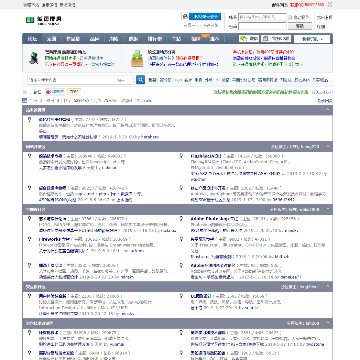Open the quick navigation dropdown in nav bar
This screenshot has width=360, height=360.
pos(312,39)
